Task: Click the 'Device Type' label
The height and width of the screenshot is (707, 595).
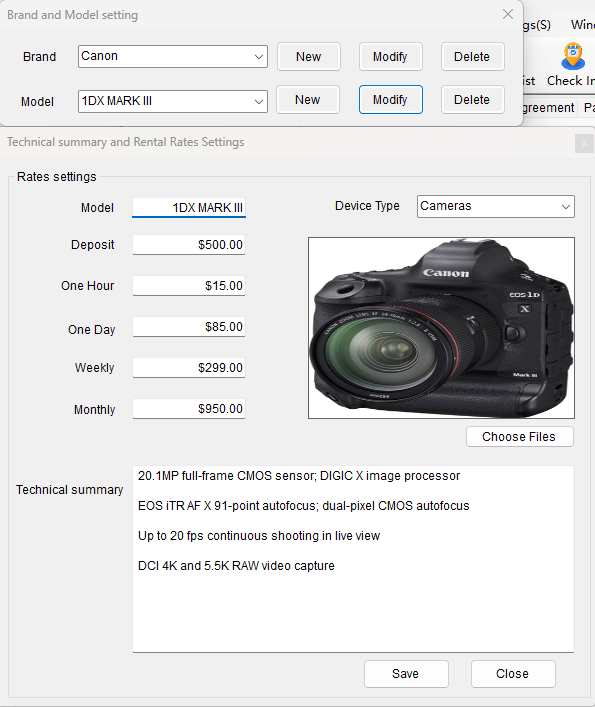Action: click(x=367, y=206)
